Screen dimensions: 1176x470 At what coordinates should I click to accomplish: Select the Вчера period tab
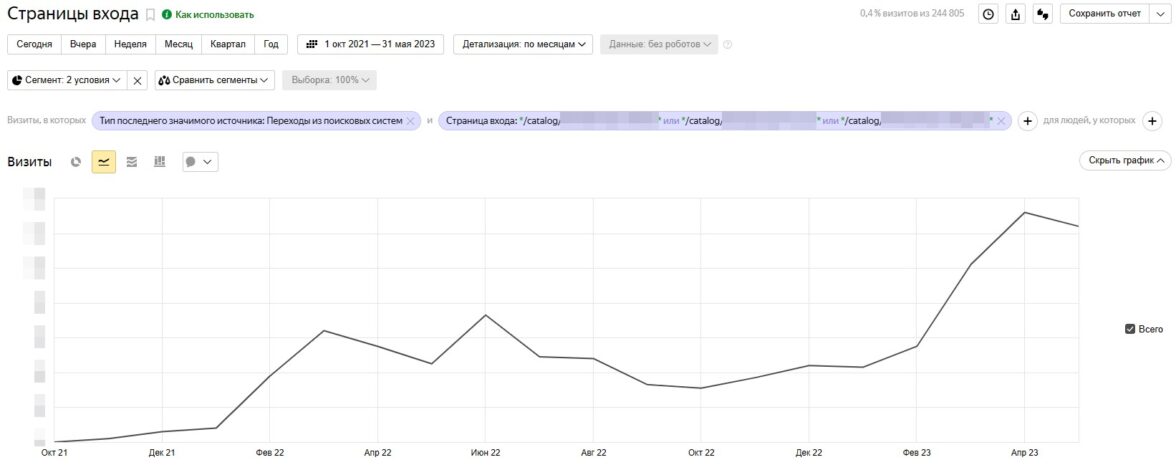[83, 44]
